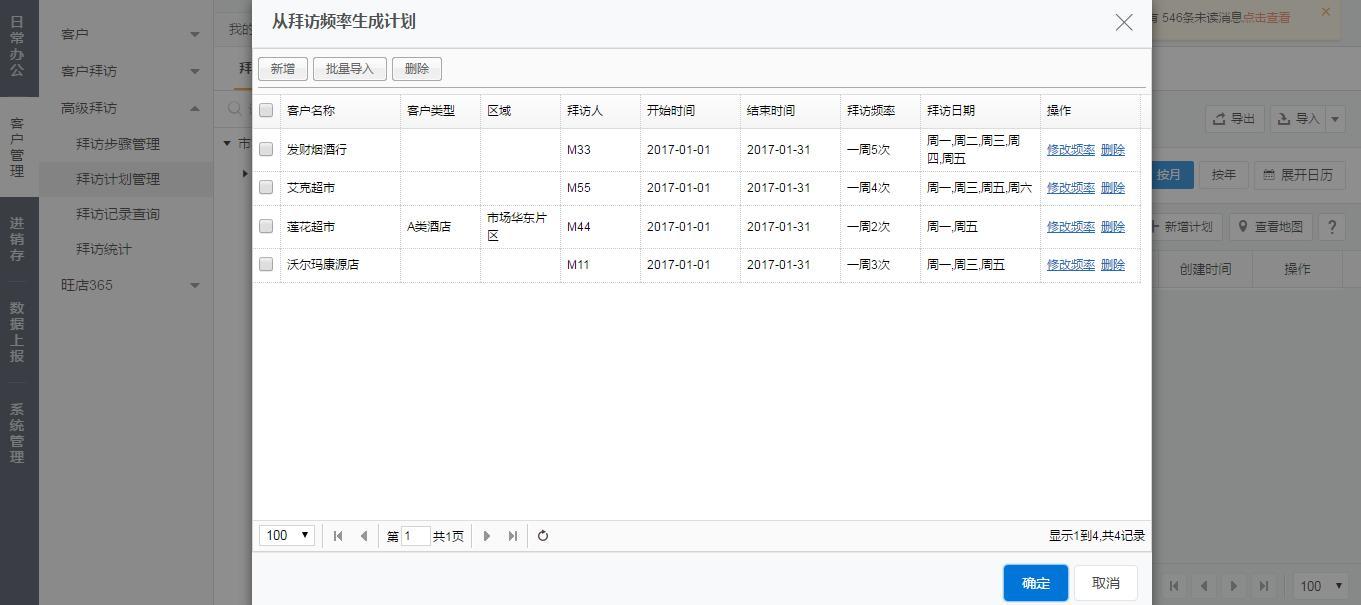Jump to last page in dialog pager

click(513, 536)
